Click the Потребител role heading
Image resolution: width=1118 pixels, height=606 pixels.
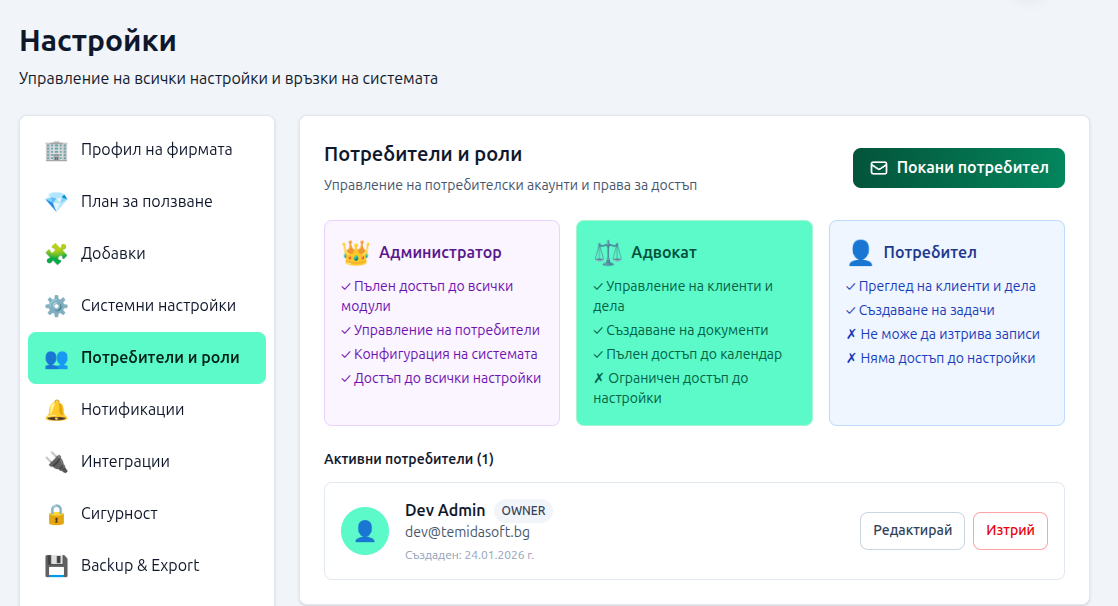(930, 252)
